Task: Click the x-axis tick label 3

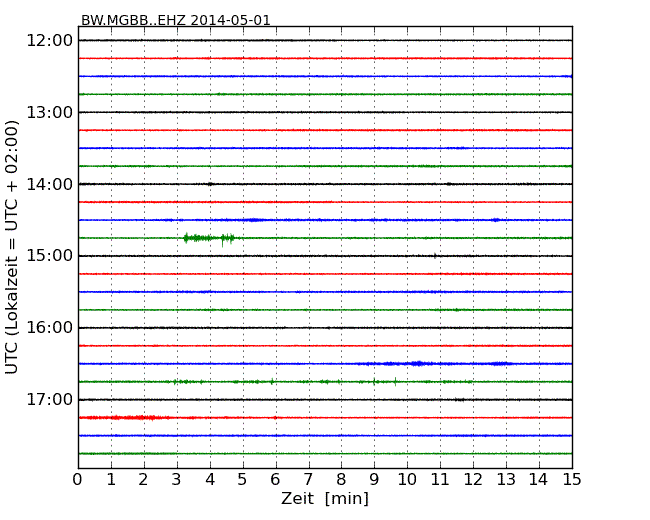Action: 177,480
